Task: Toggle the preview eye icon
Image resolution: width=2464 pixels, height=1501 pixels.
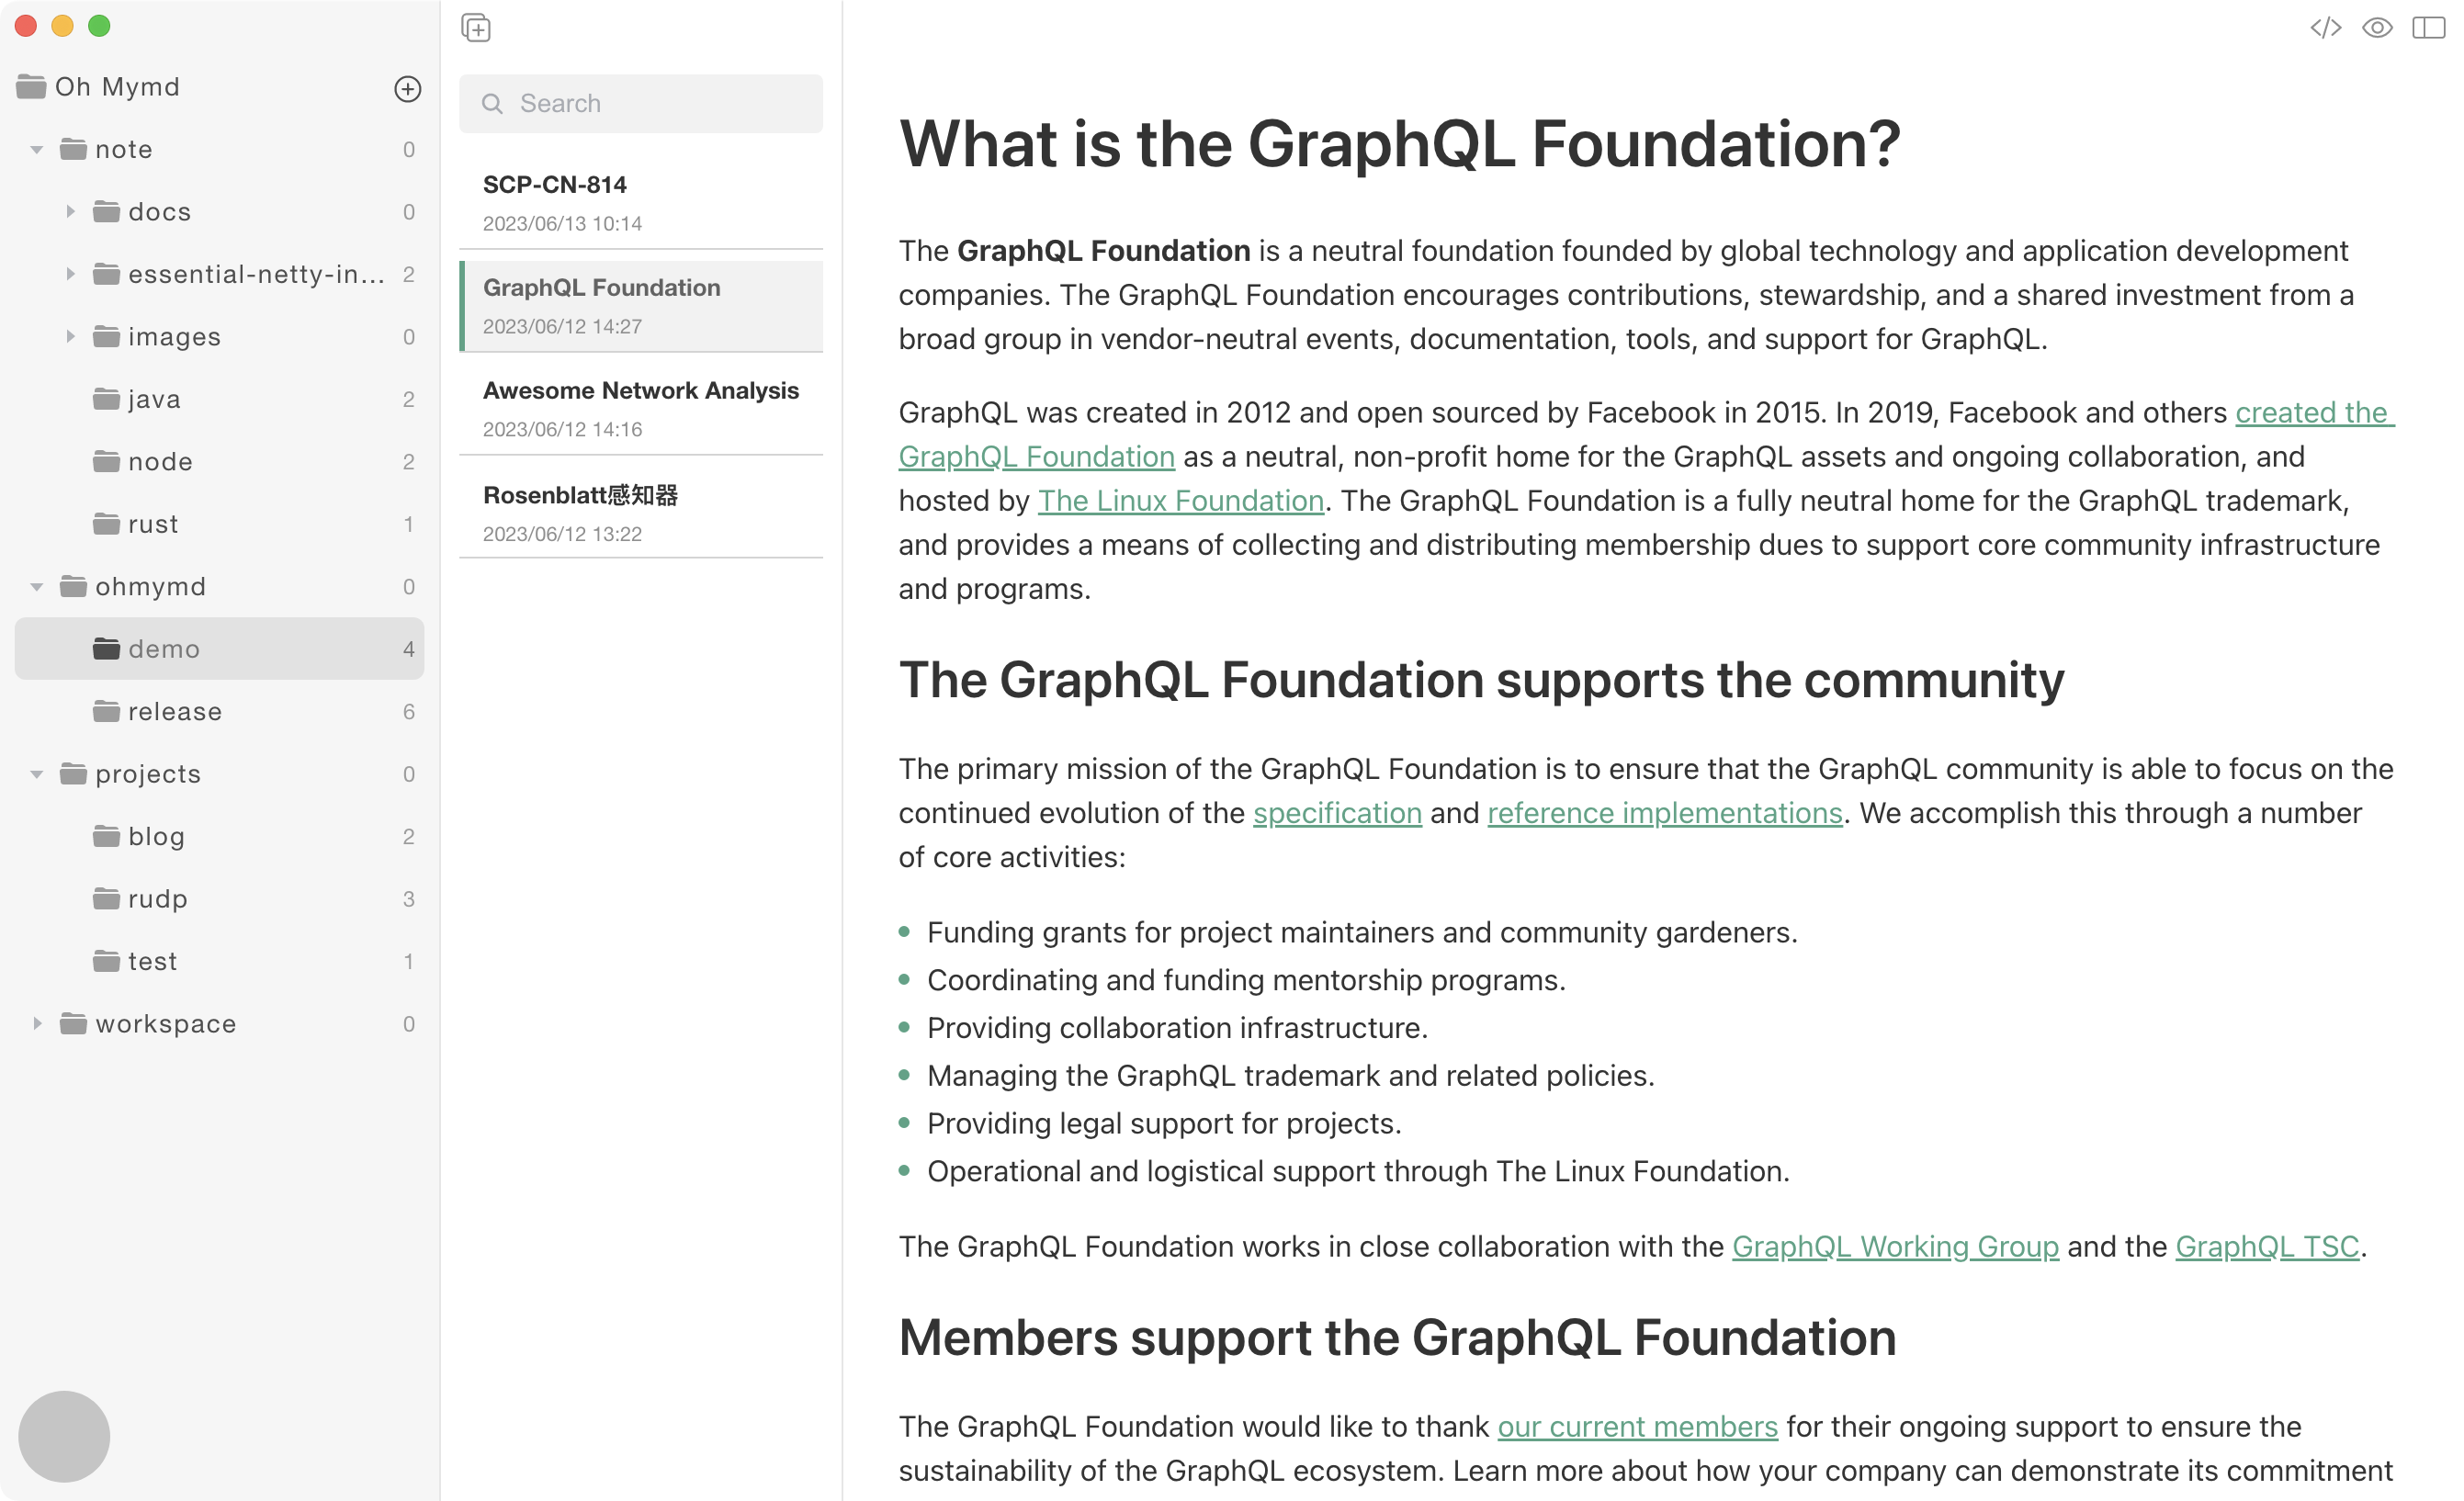Action: tap(2377, 28)
